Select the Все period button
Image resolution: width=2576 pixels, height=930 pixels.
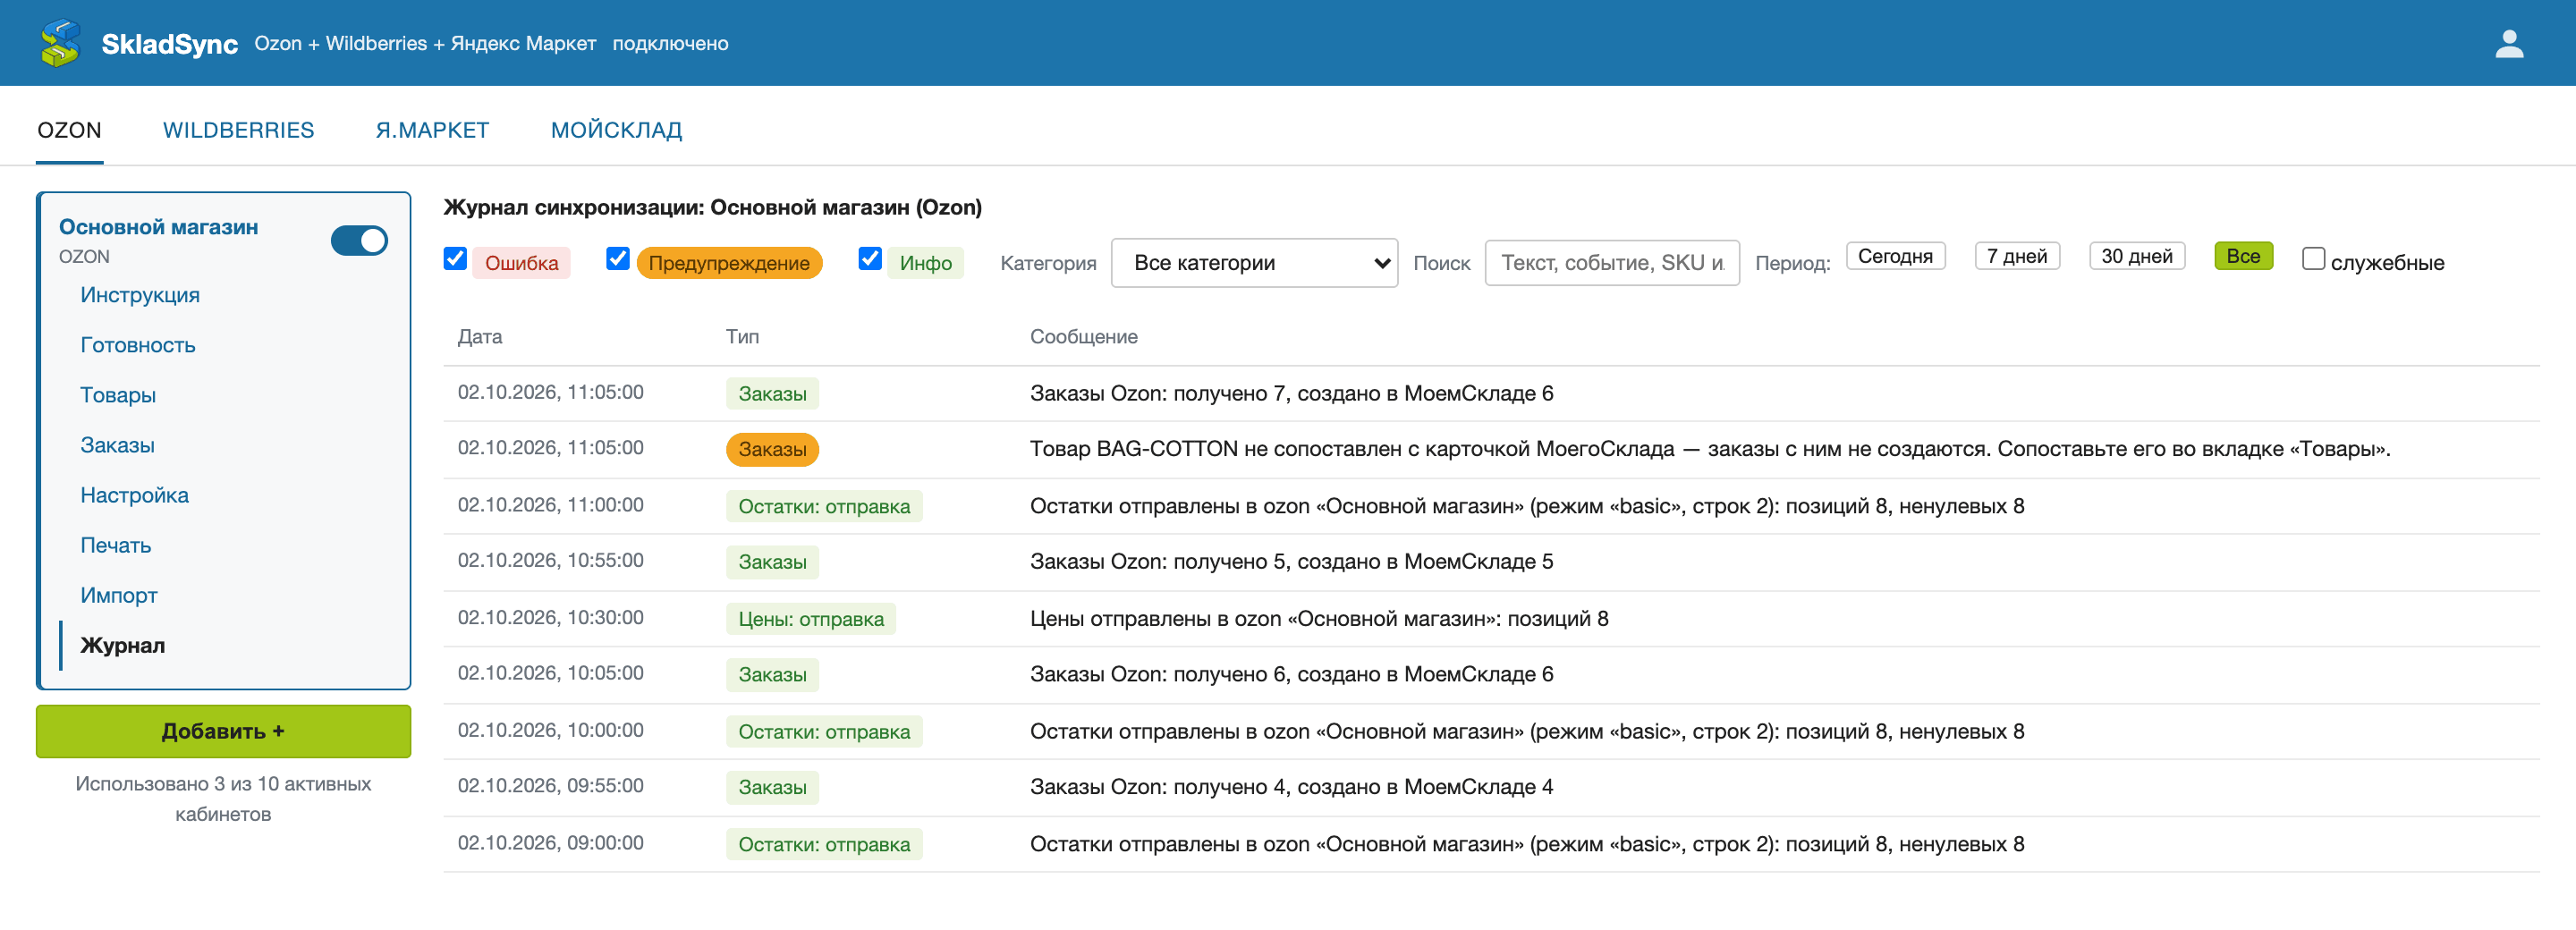tap(2243, 256)
